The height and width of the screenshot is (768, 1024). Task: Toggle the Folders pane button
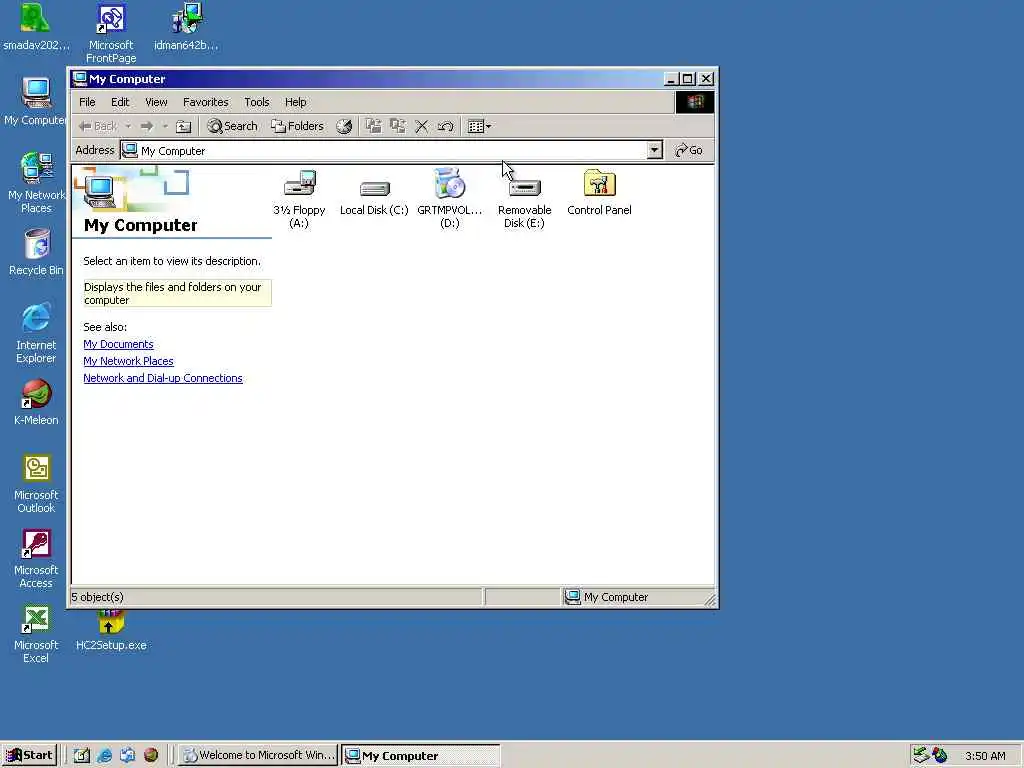coord(298,126)
